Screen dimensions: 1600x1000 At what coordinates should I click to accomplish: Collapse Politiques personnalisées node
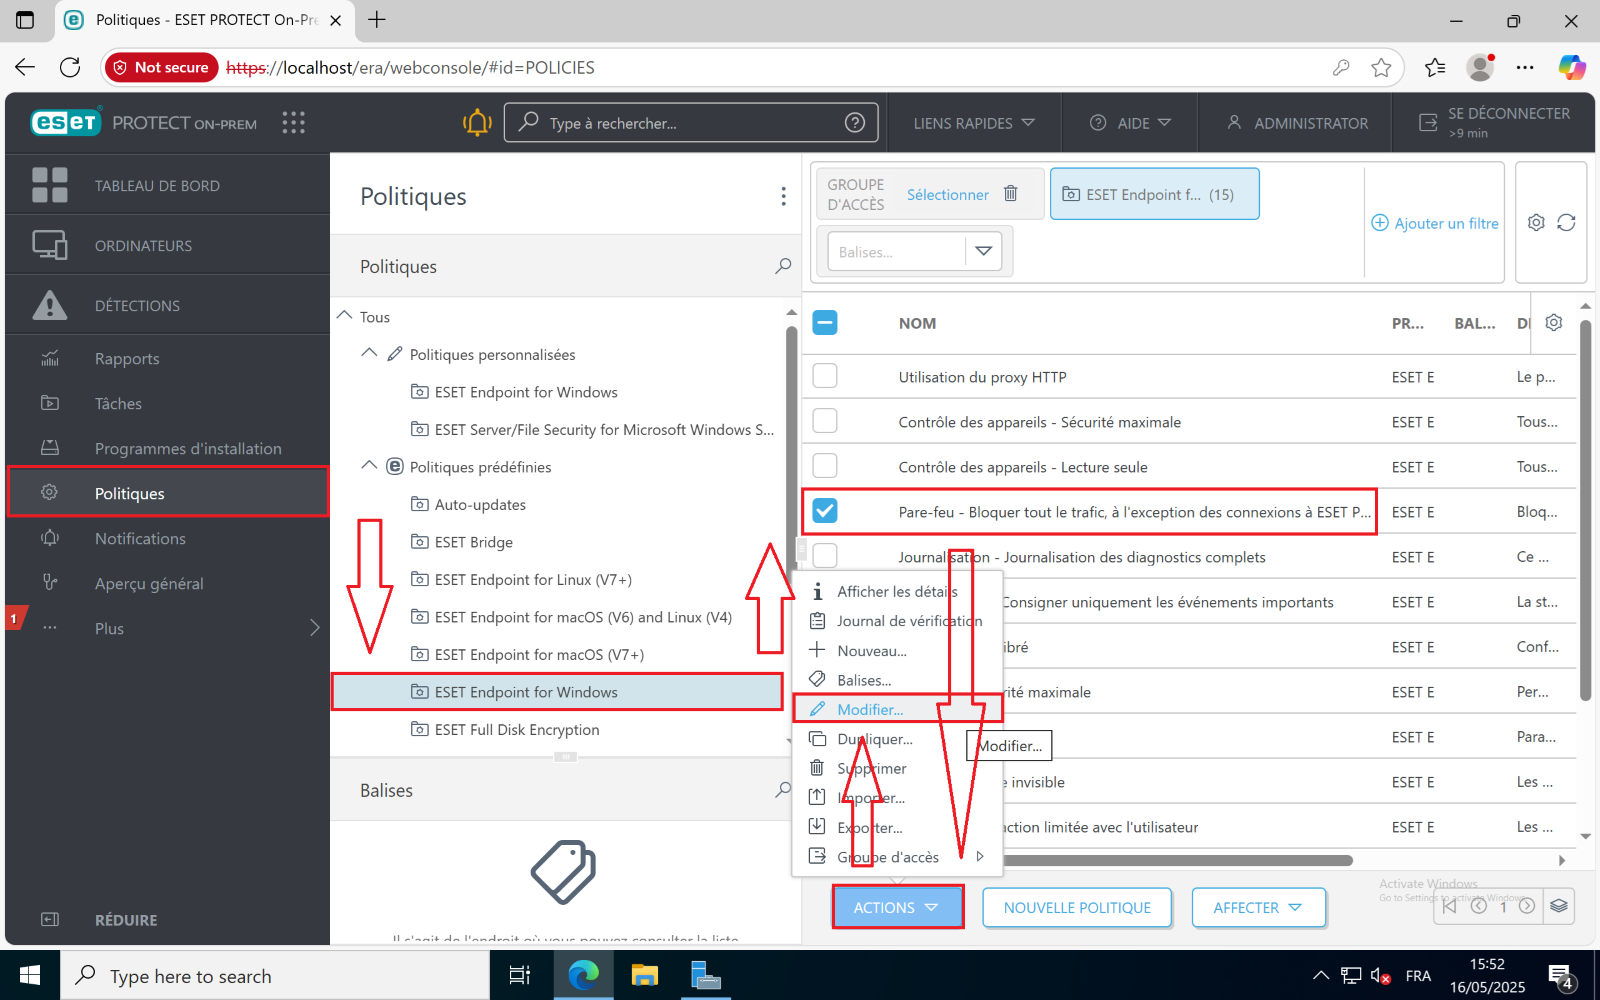pos(369,353)
